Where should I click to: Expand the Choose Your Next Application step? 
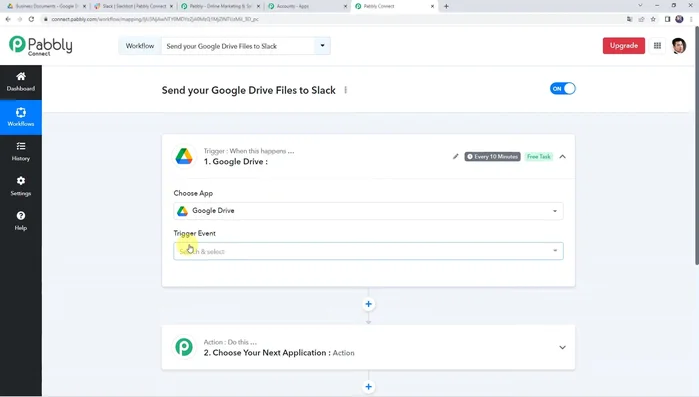[563, 348]
